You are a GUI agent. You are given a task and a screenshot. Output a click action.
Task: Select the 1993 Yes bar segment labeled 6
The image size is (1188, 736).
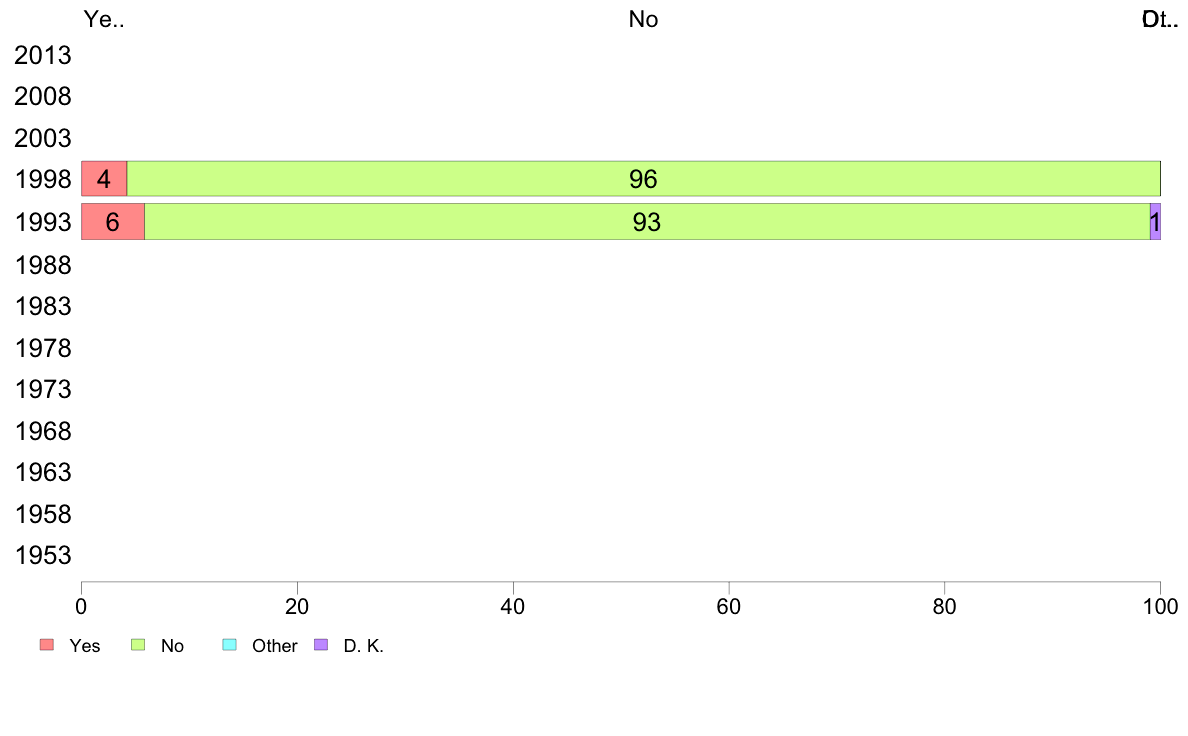(x=113, y=221)
